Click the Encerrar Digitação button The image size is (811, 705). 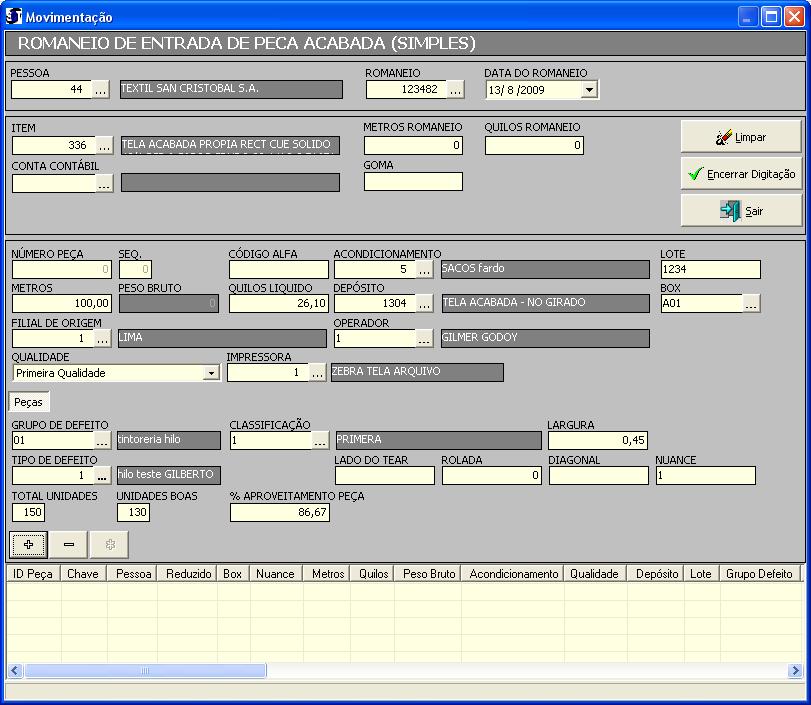[741, 174]
